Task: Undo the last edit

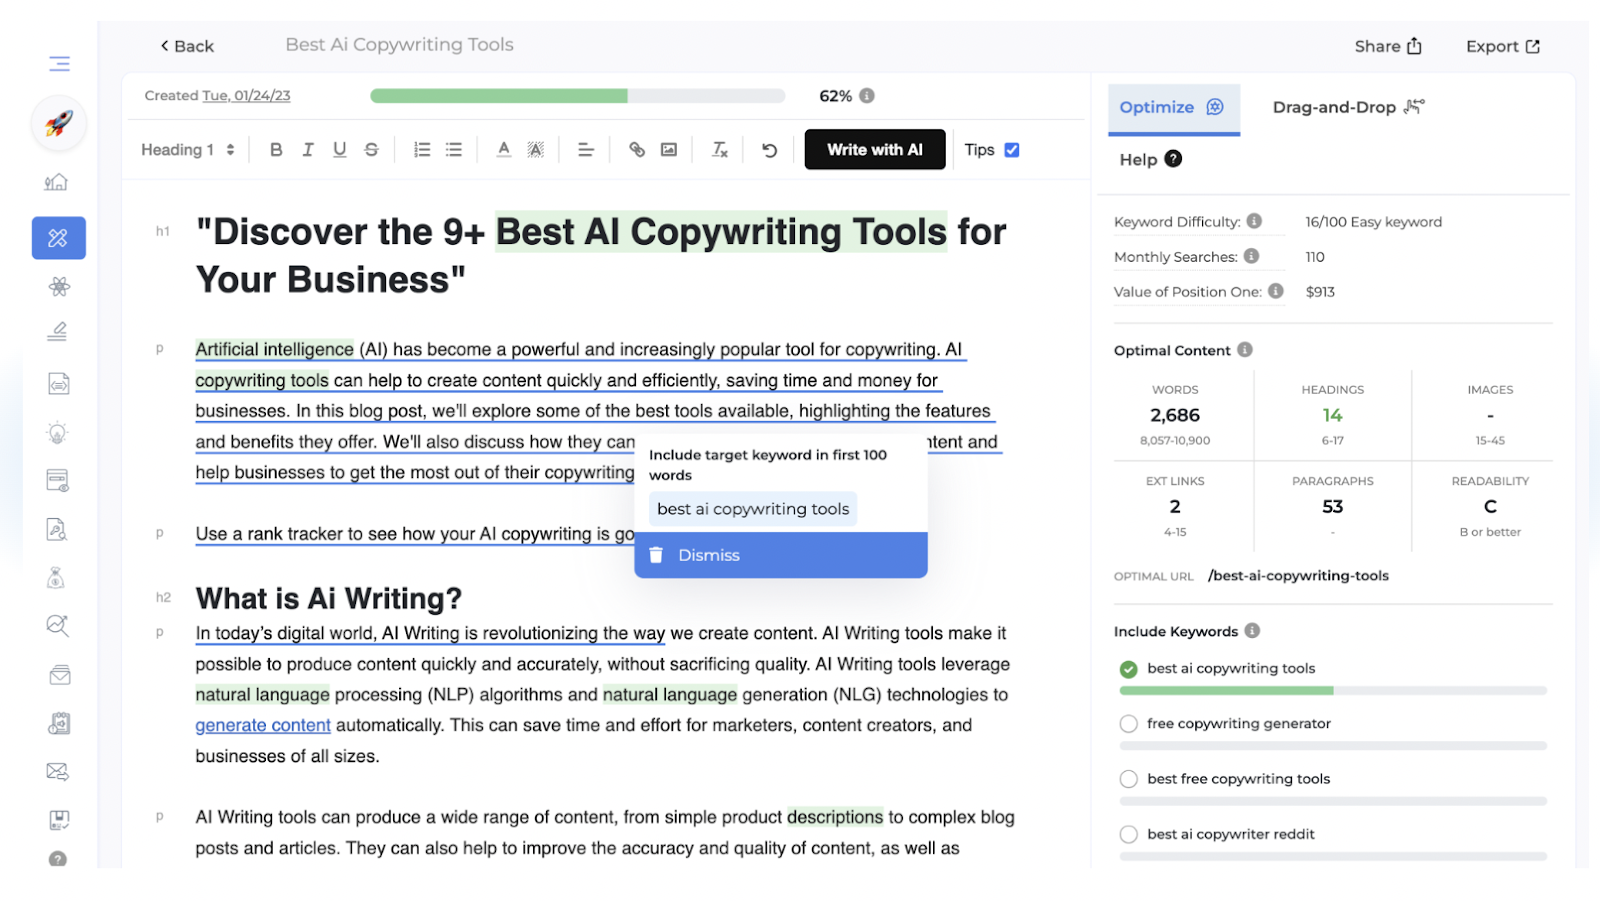Action: click(769, 150)
